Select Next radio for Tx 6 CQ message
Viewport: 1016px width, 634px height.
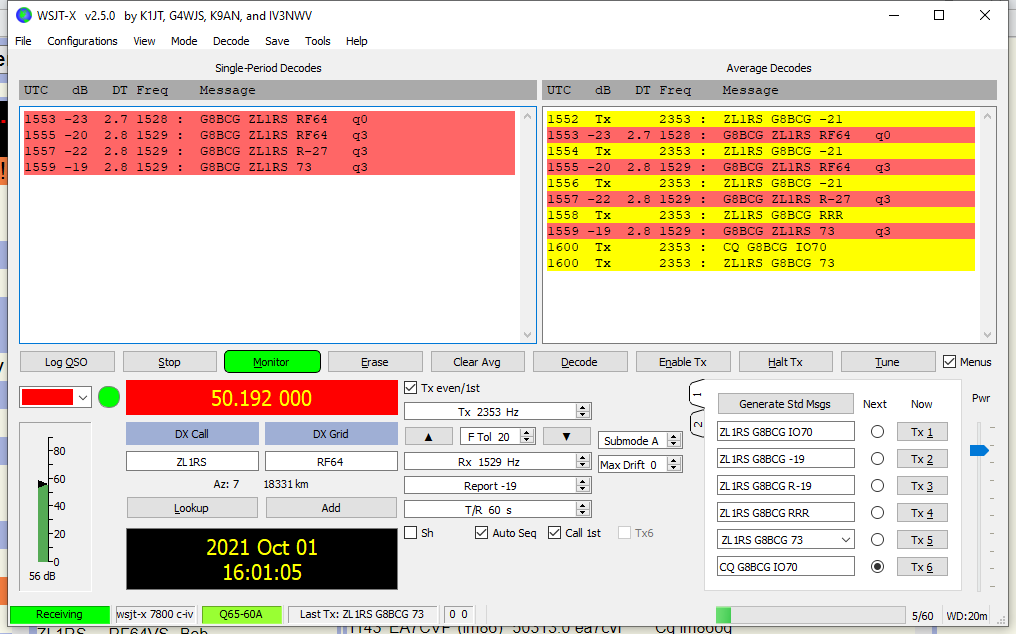[x=877, y=567]
